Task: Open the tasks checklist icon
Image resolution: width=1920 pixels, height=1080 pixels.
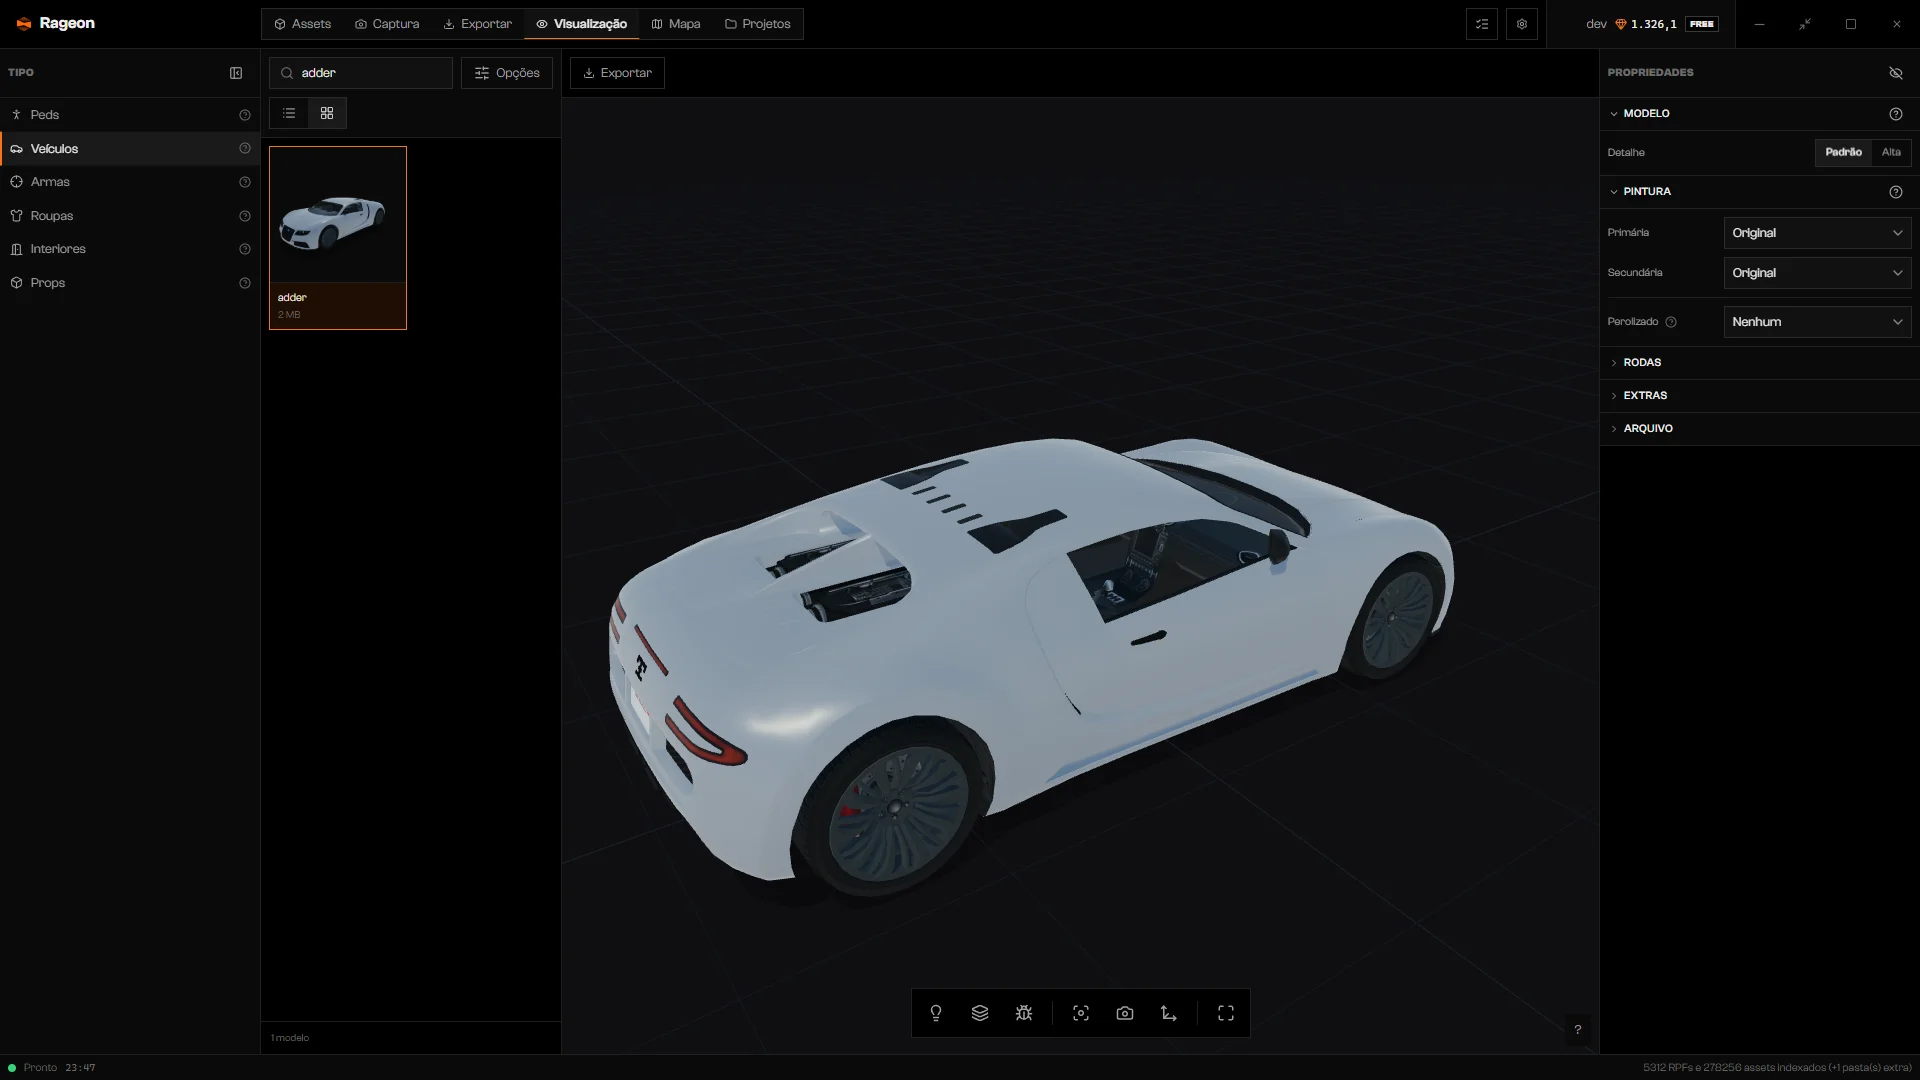Action: click(x=1482, y=24)
